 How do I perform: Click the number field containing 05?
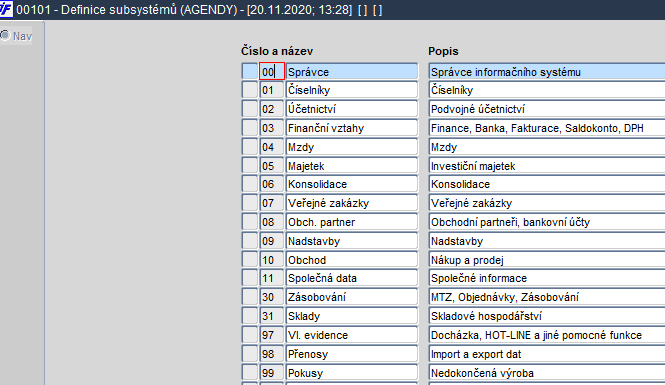click(272, 166)
